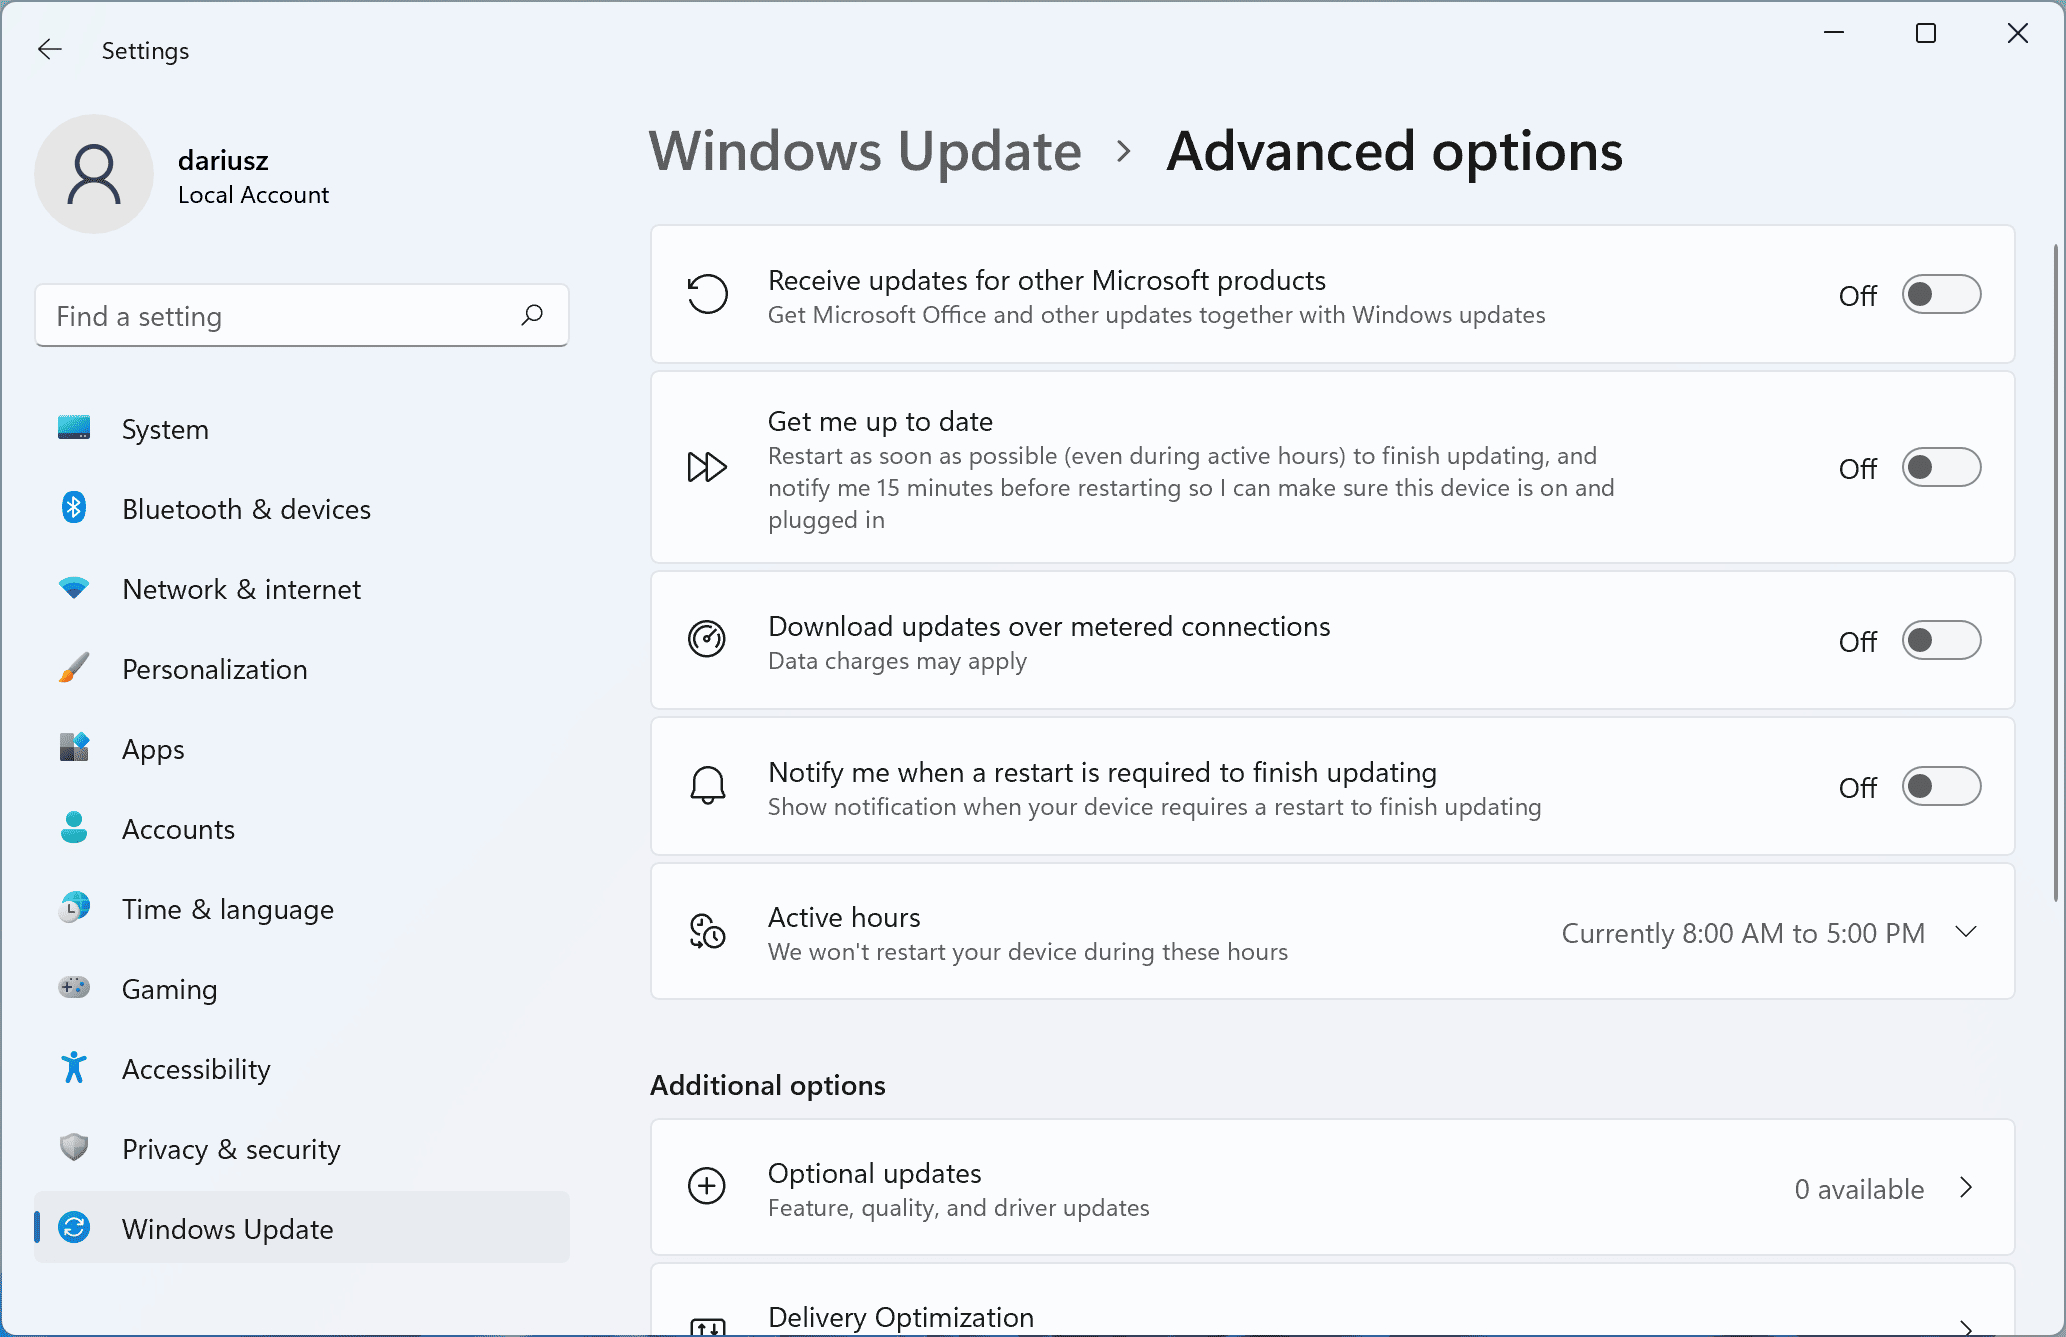Viewport: 2066px width, 1337px height.
Task: Click the search magnifier icon
Action: click(532, 315)
